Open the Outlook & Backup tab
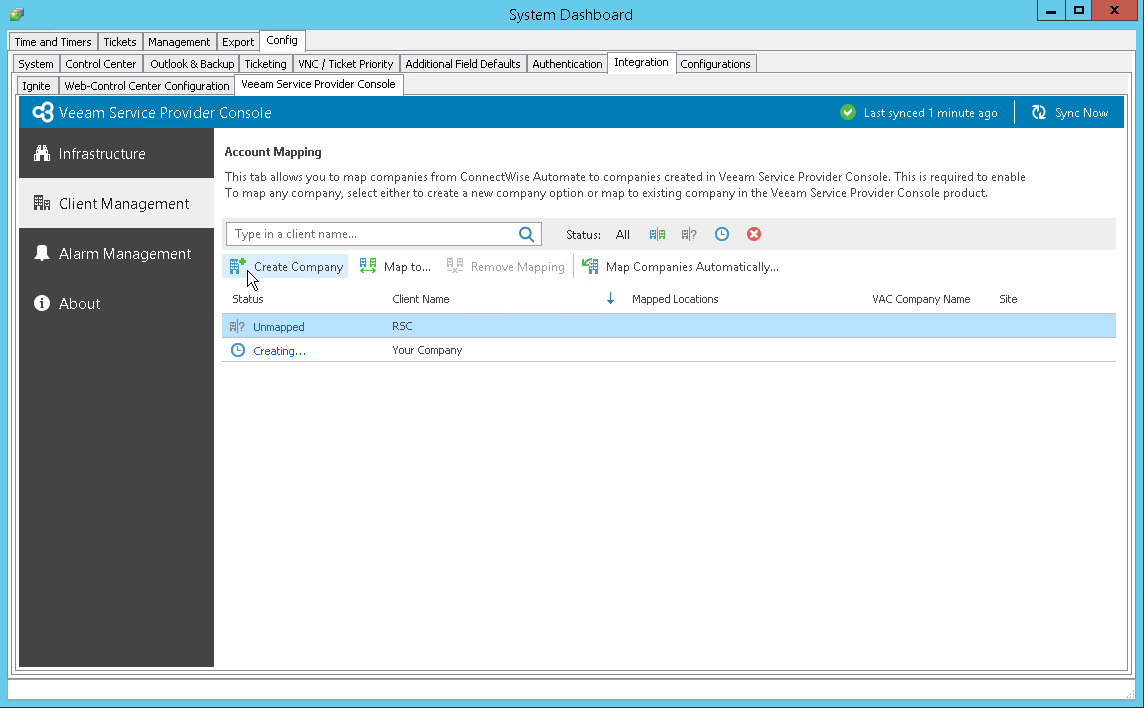 (192, 64)
